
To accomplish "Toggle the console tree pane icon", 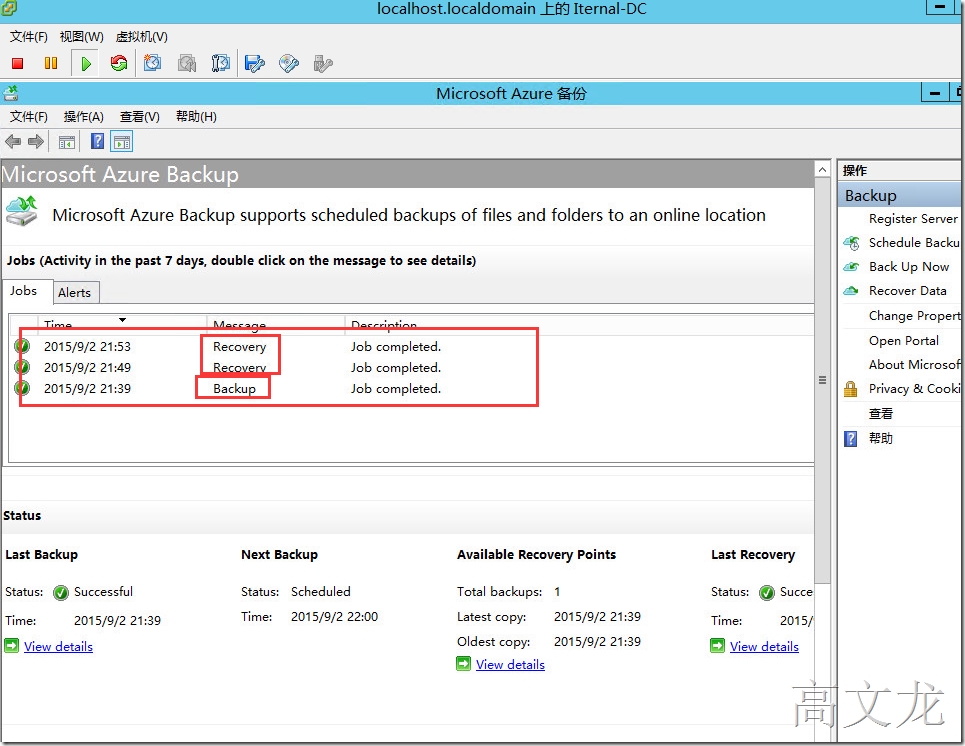I will click(66, 142).
